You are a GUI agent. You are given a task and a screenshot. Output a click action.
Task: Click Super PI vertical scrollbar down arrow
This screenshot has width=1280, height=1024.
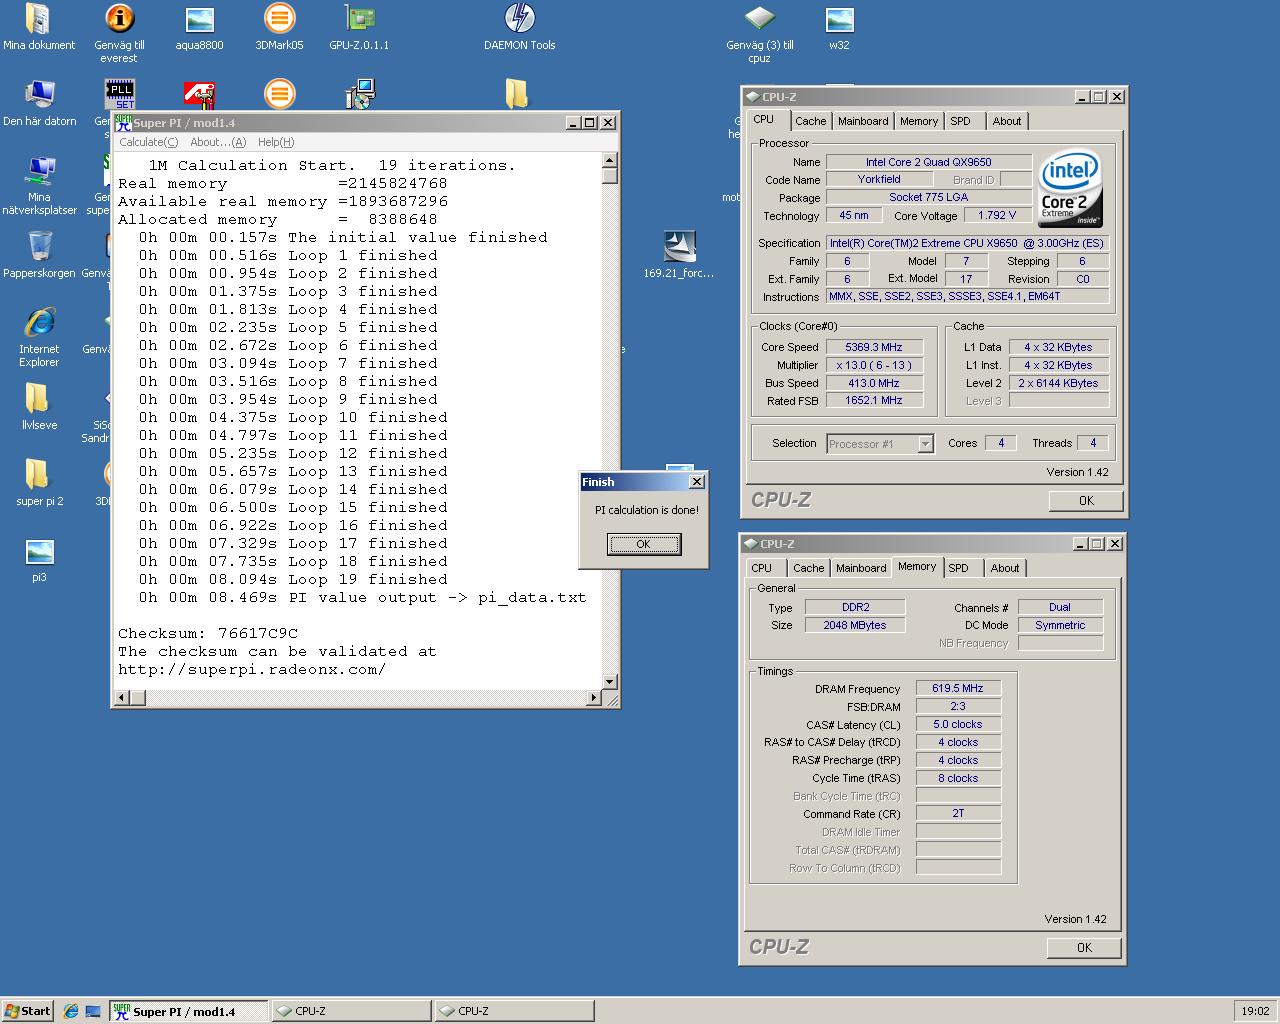(x=610, y=681)
